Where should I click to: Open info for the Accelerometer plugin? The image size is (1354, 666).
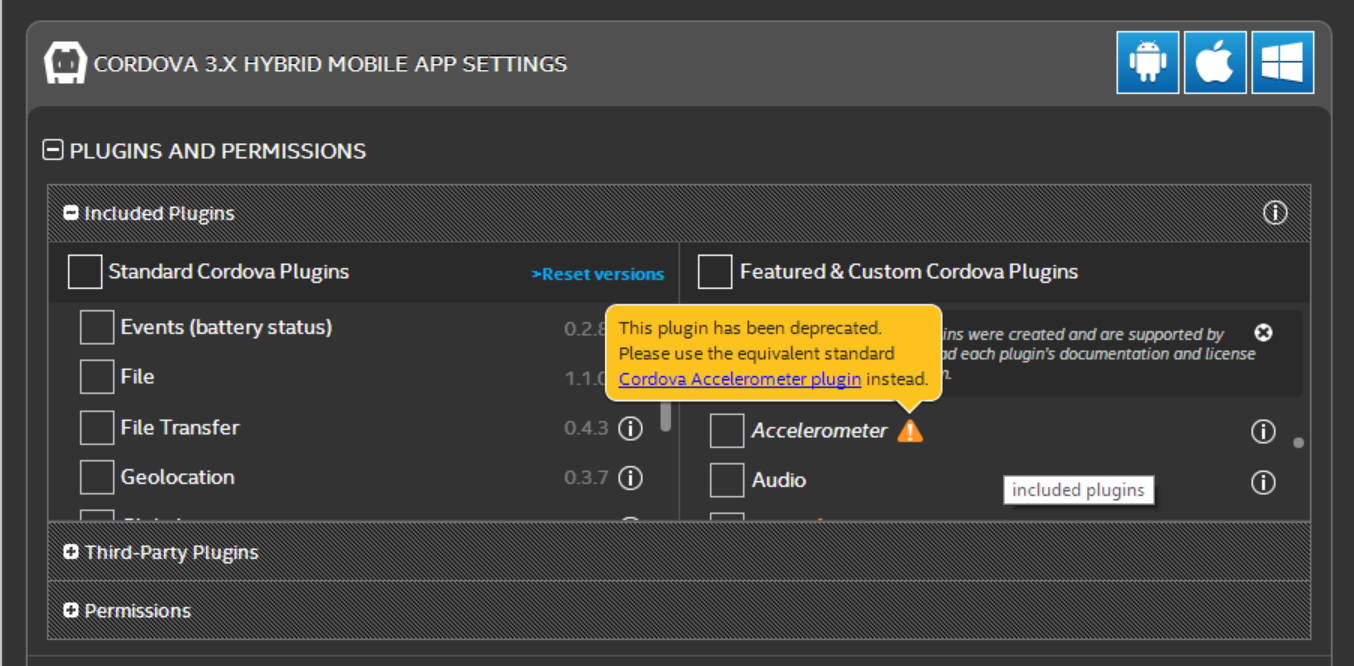click(1263, 431)
